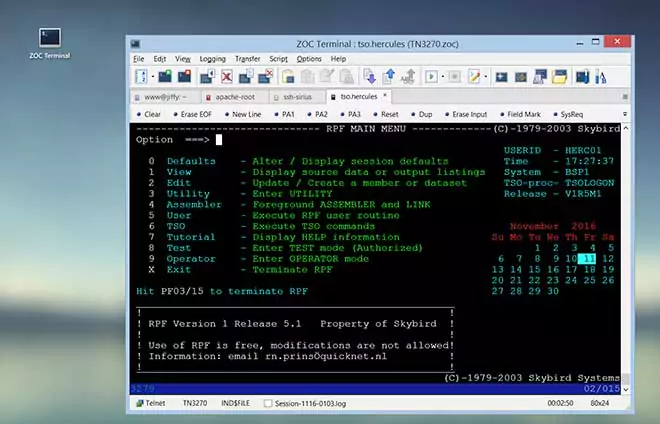Open the Help menu

[x=338, y=59]
